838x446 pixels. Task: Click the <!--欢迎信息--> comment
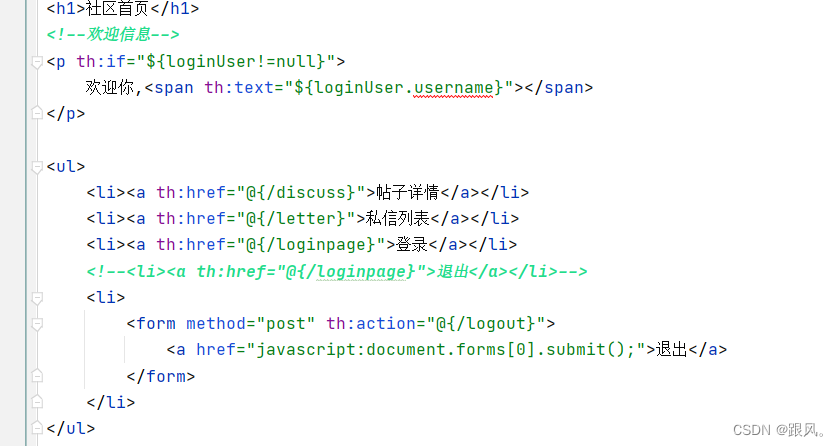(113, 35)
